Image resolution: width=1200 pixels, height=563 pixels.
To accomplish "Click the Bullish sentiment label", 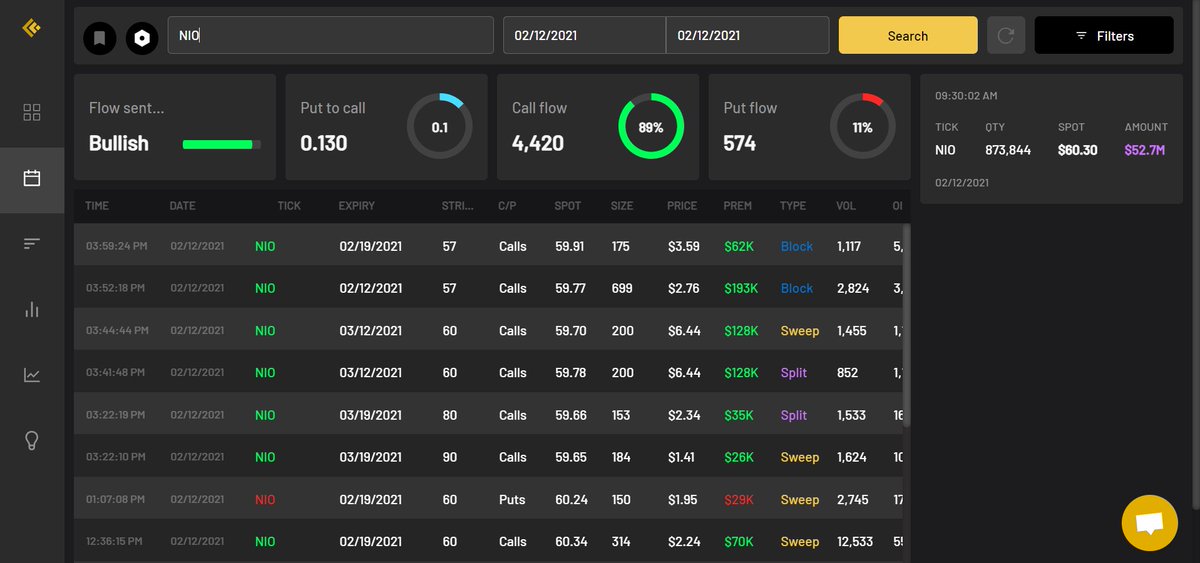I will (119, 143).
